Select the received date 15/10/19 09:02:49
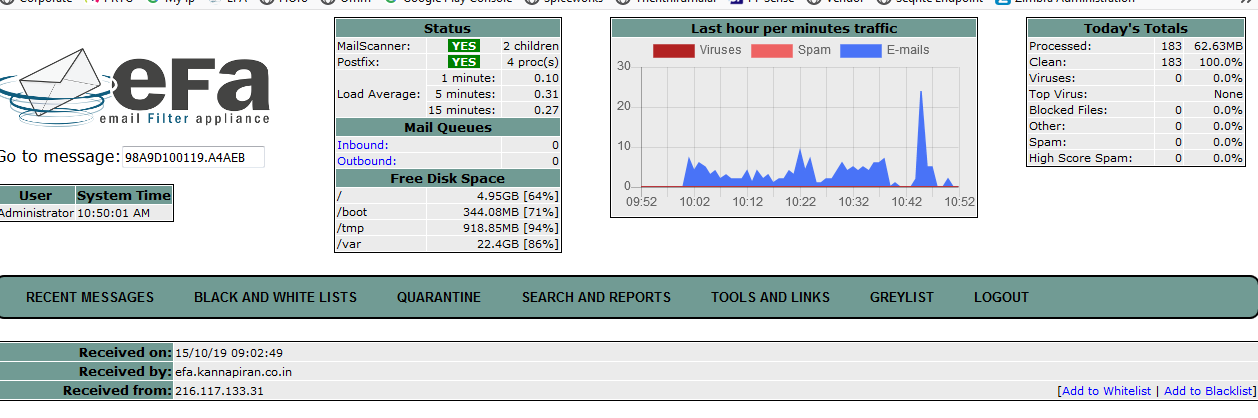 229,353
